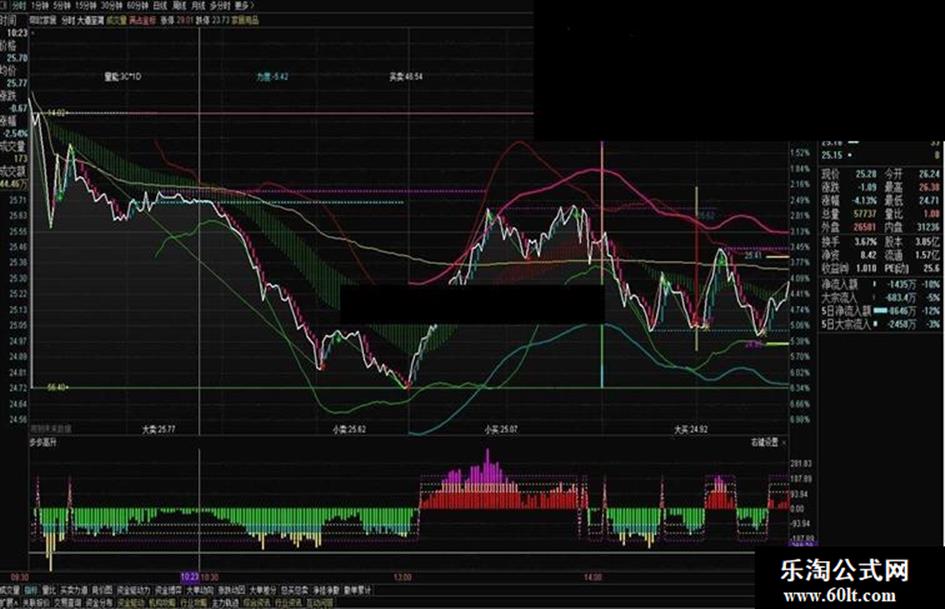Switch to the 分时 period tab

(19, 5)
